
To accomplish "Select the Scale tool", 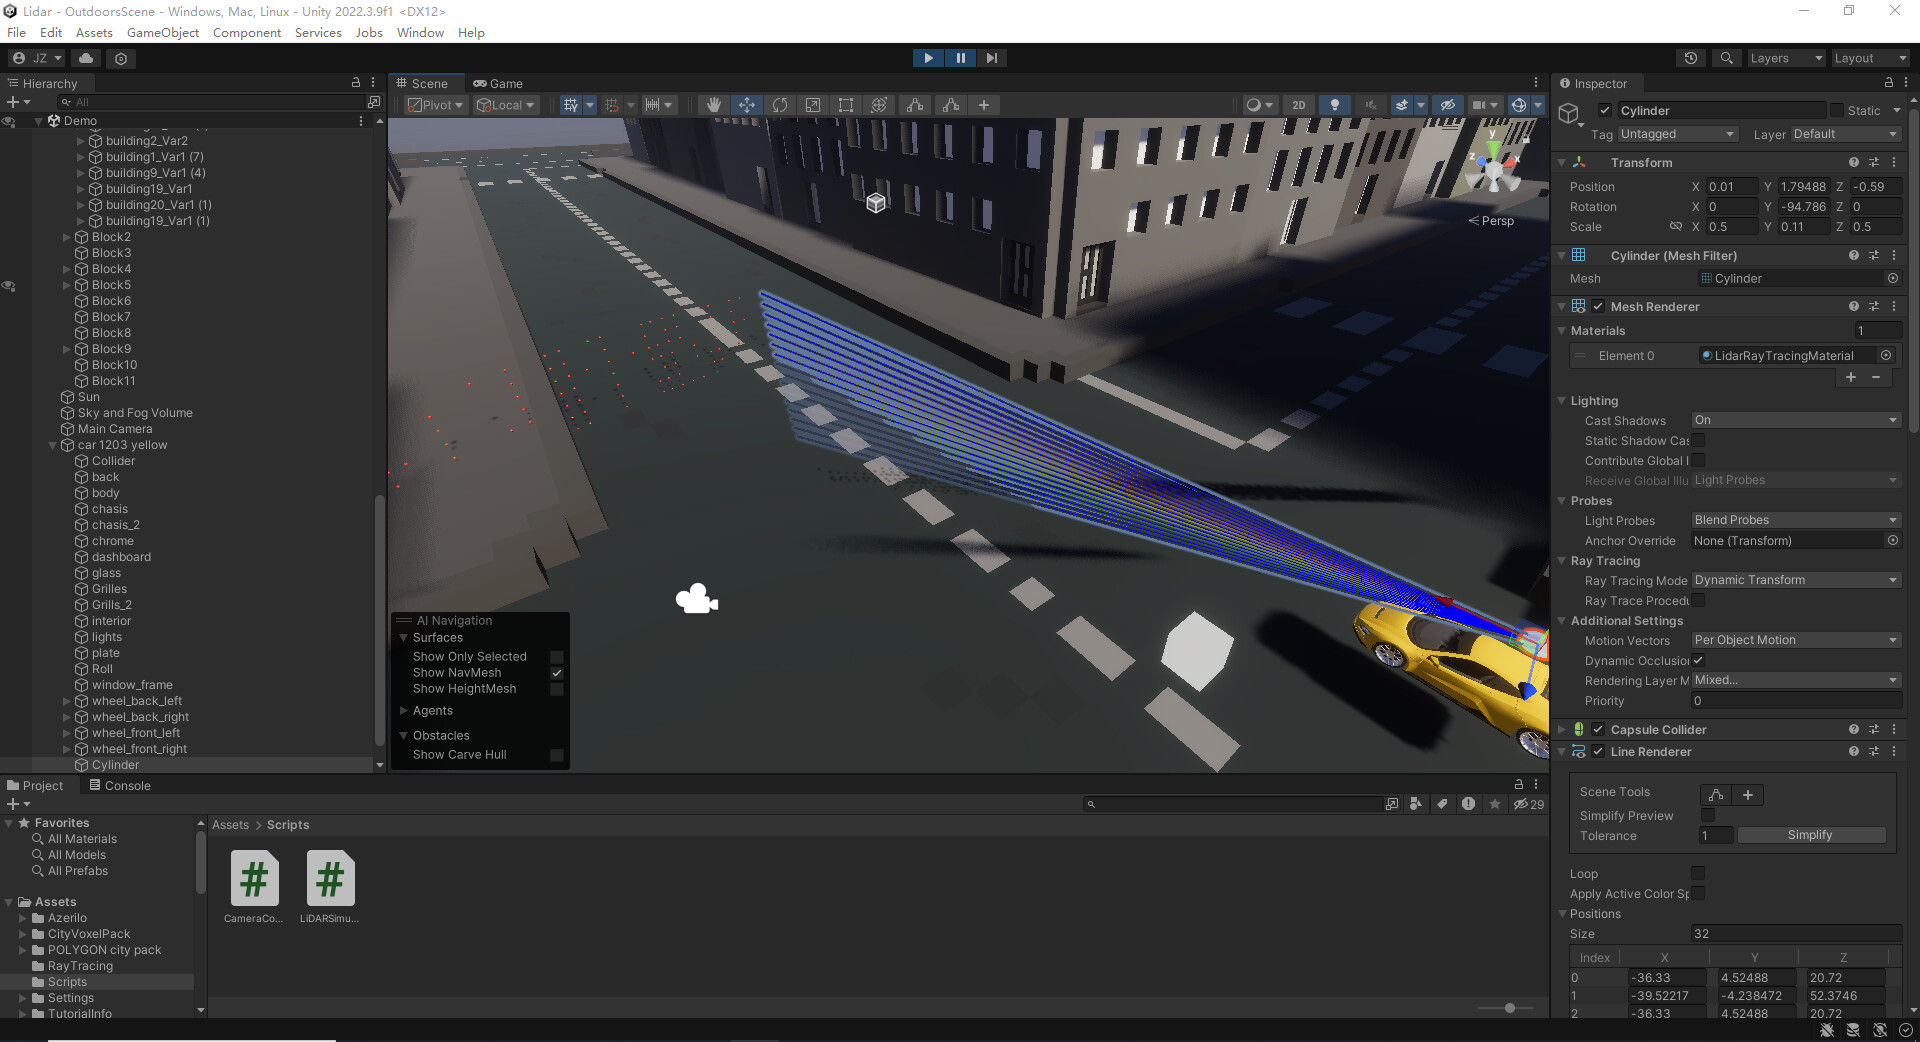I will (x=813, y=105).
